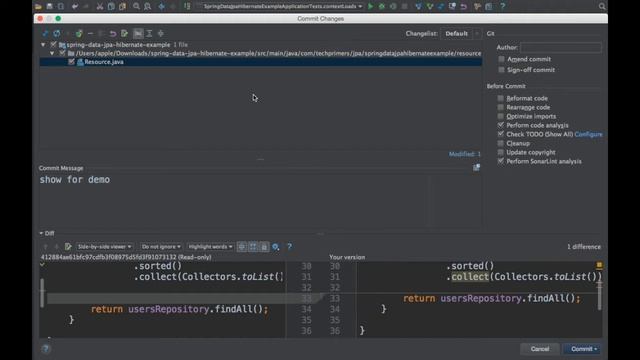Enable the Sign-off commit checkbox
The image size is (640, 360).
click(x=501, y=70)
